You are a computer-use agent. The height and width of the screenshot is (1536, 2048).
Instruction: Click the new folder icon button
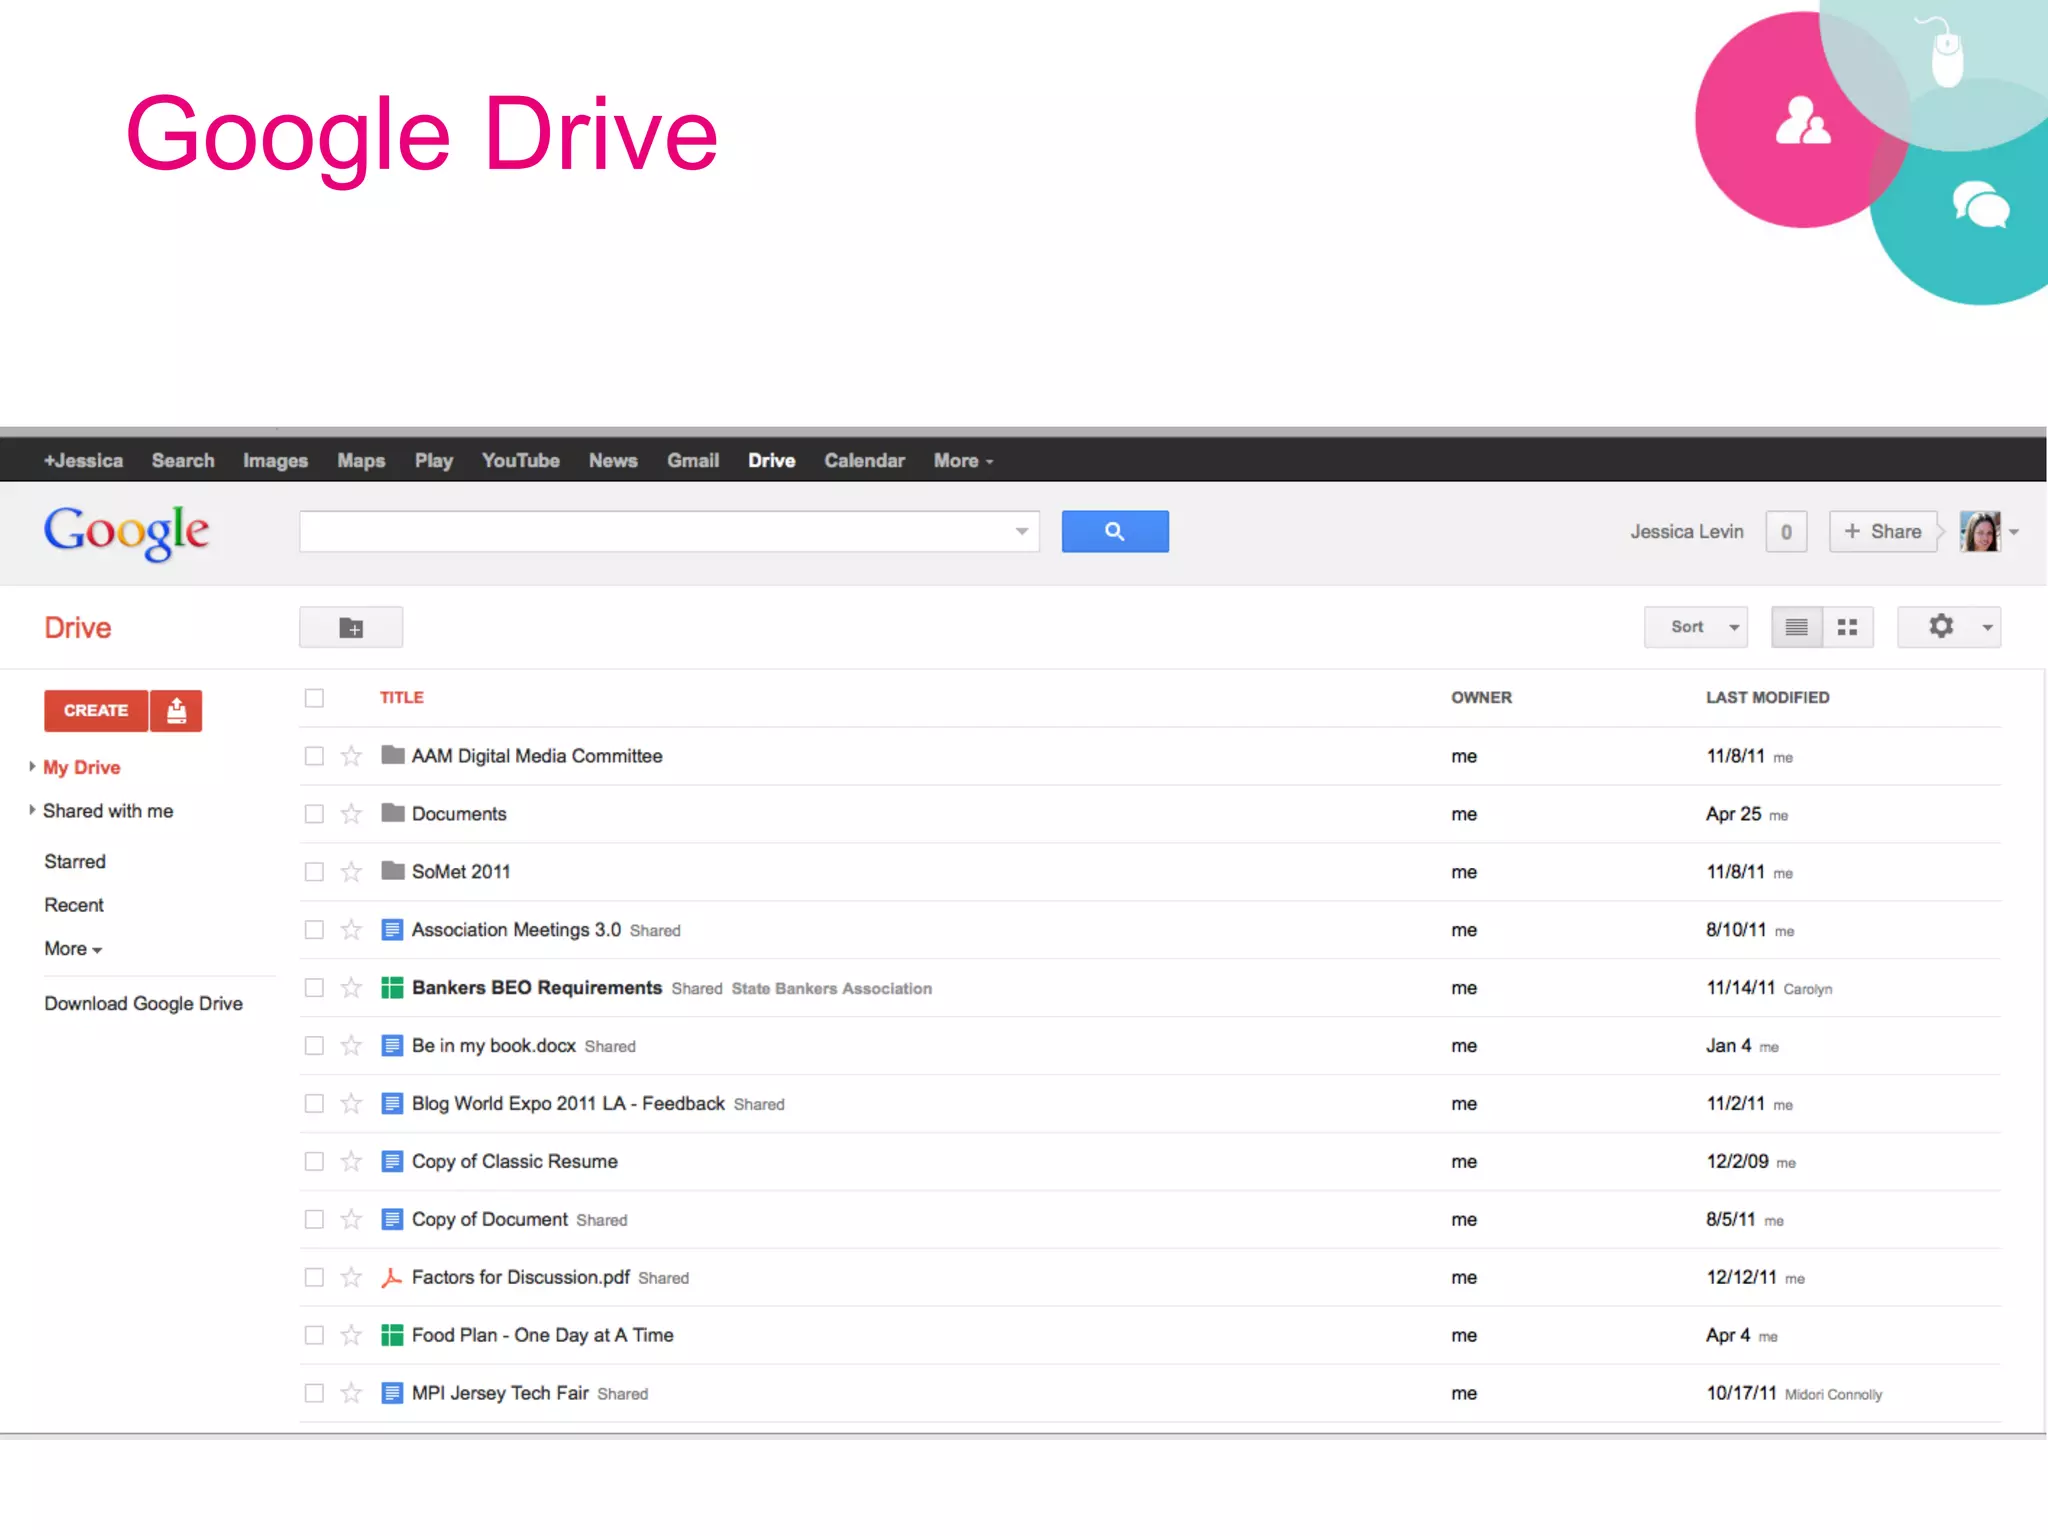click(x=351, y=627)
